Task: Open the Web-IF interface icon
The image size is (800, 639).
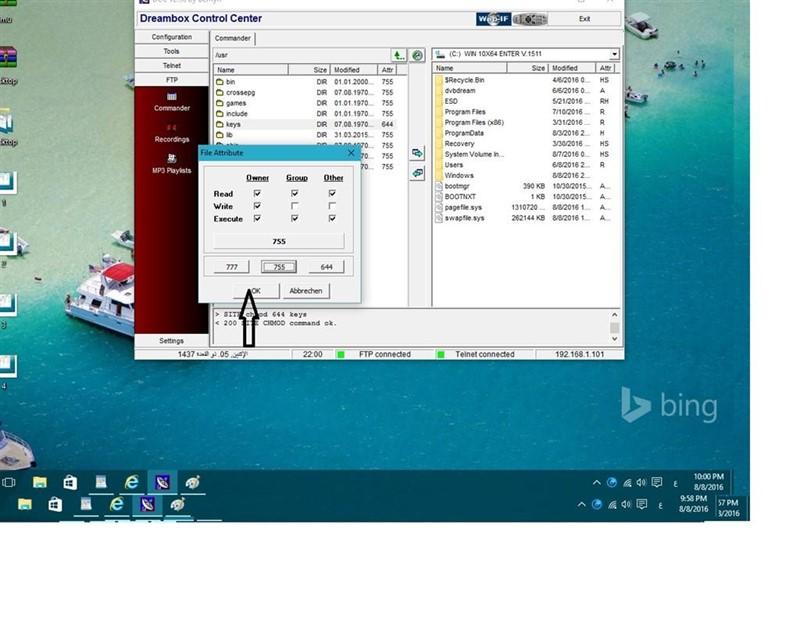Action: [493, 19]
